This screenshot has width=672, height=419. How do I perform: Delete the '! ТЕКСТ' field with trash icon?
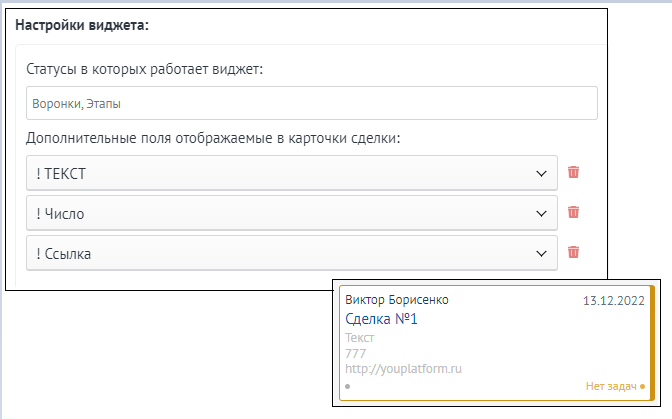pos(573,172)
